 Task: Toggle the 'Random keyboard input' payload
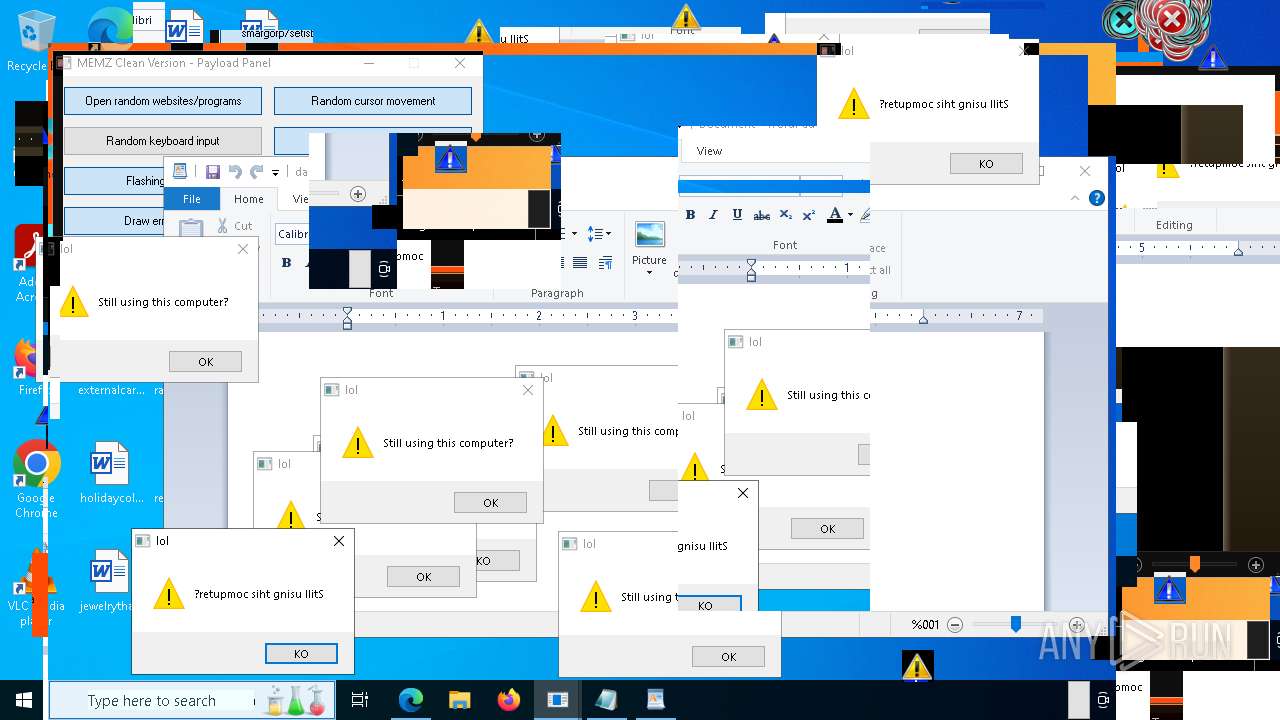point(163,141)
